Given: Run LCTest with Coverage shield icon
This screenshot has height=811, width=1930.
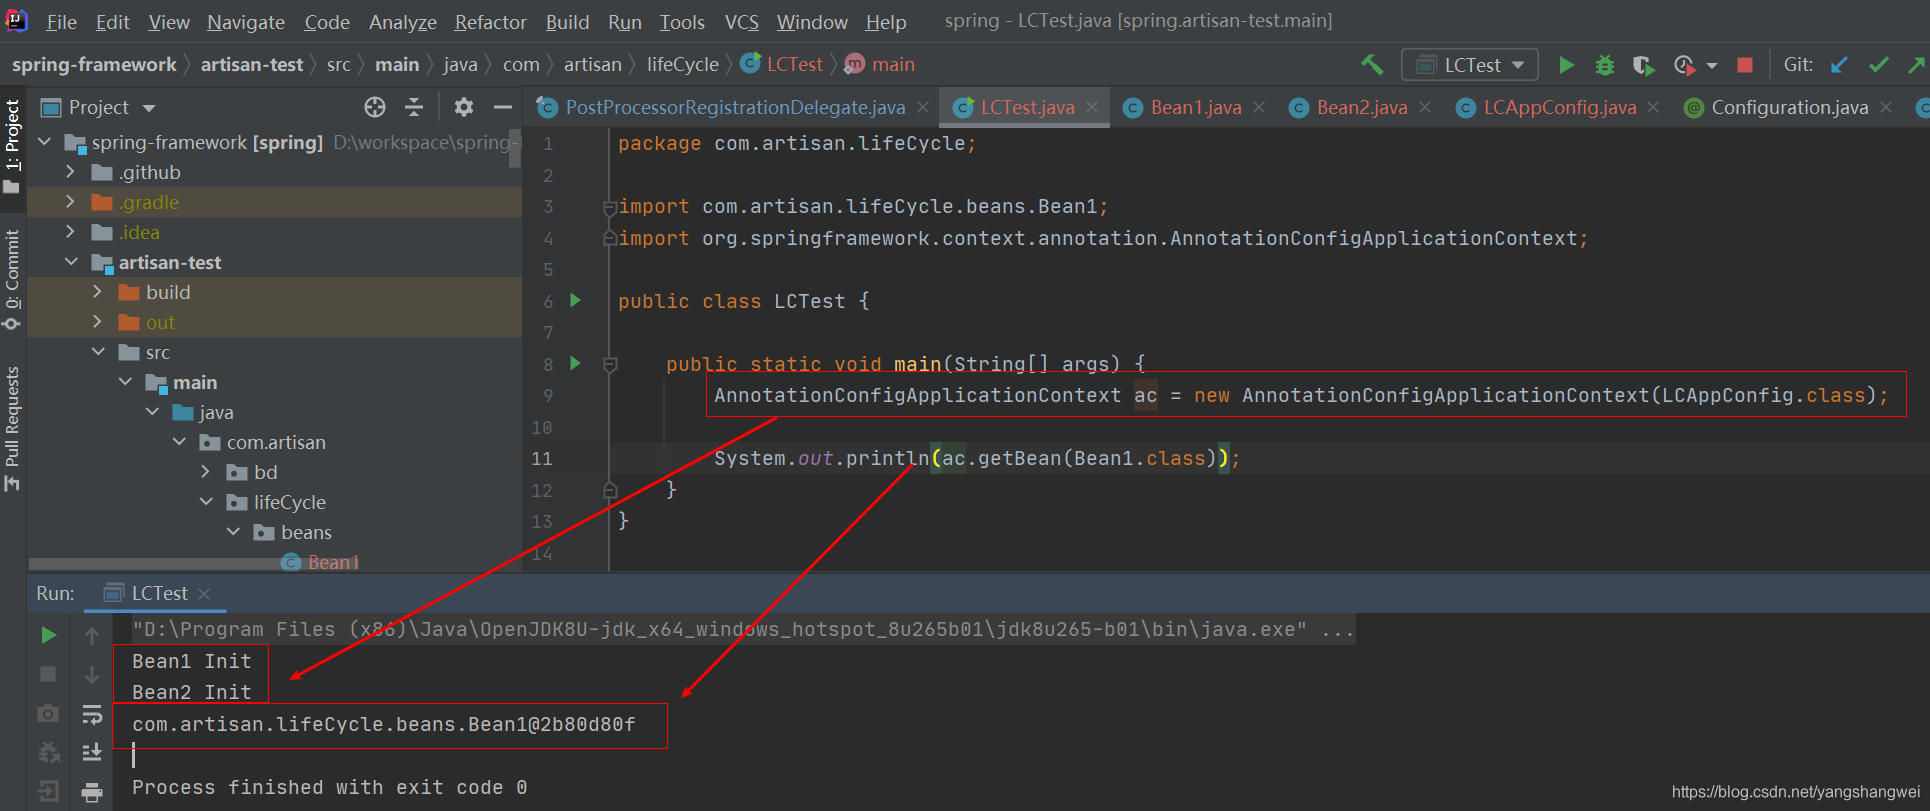Looking at the screenshot, I should 1643,65.
